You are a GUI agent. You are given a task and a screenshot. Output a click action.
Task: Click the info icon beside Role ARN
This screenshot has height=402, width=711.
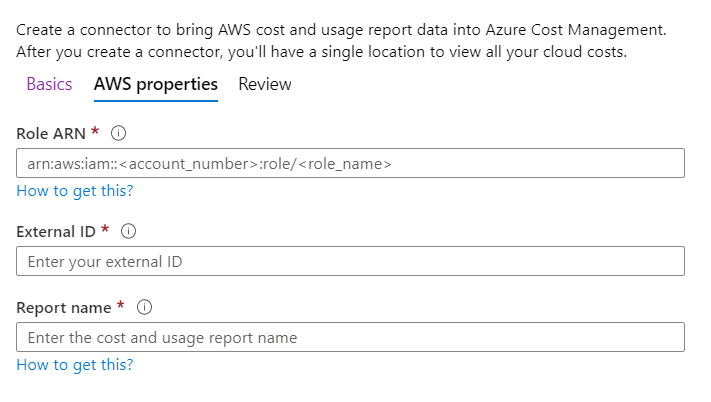point(118,133)
